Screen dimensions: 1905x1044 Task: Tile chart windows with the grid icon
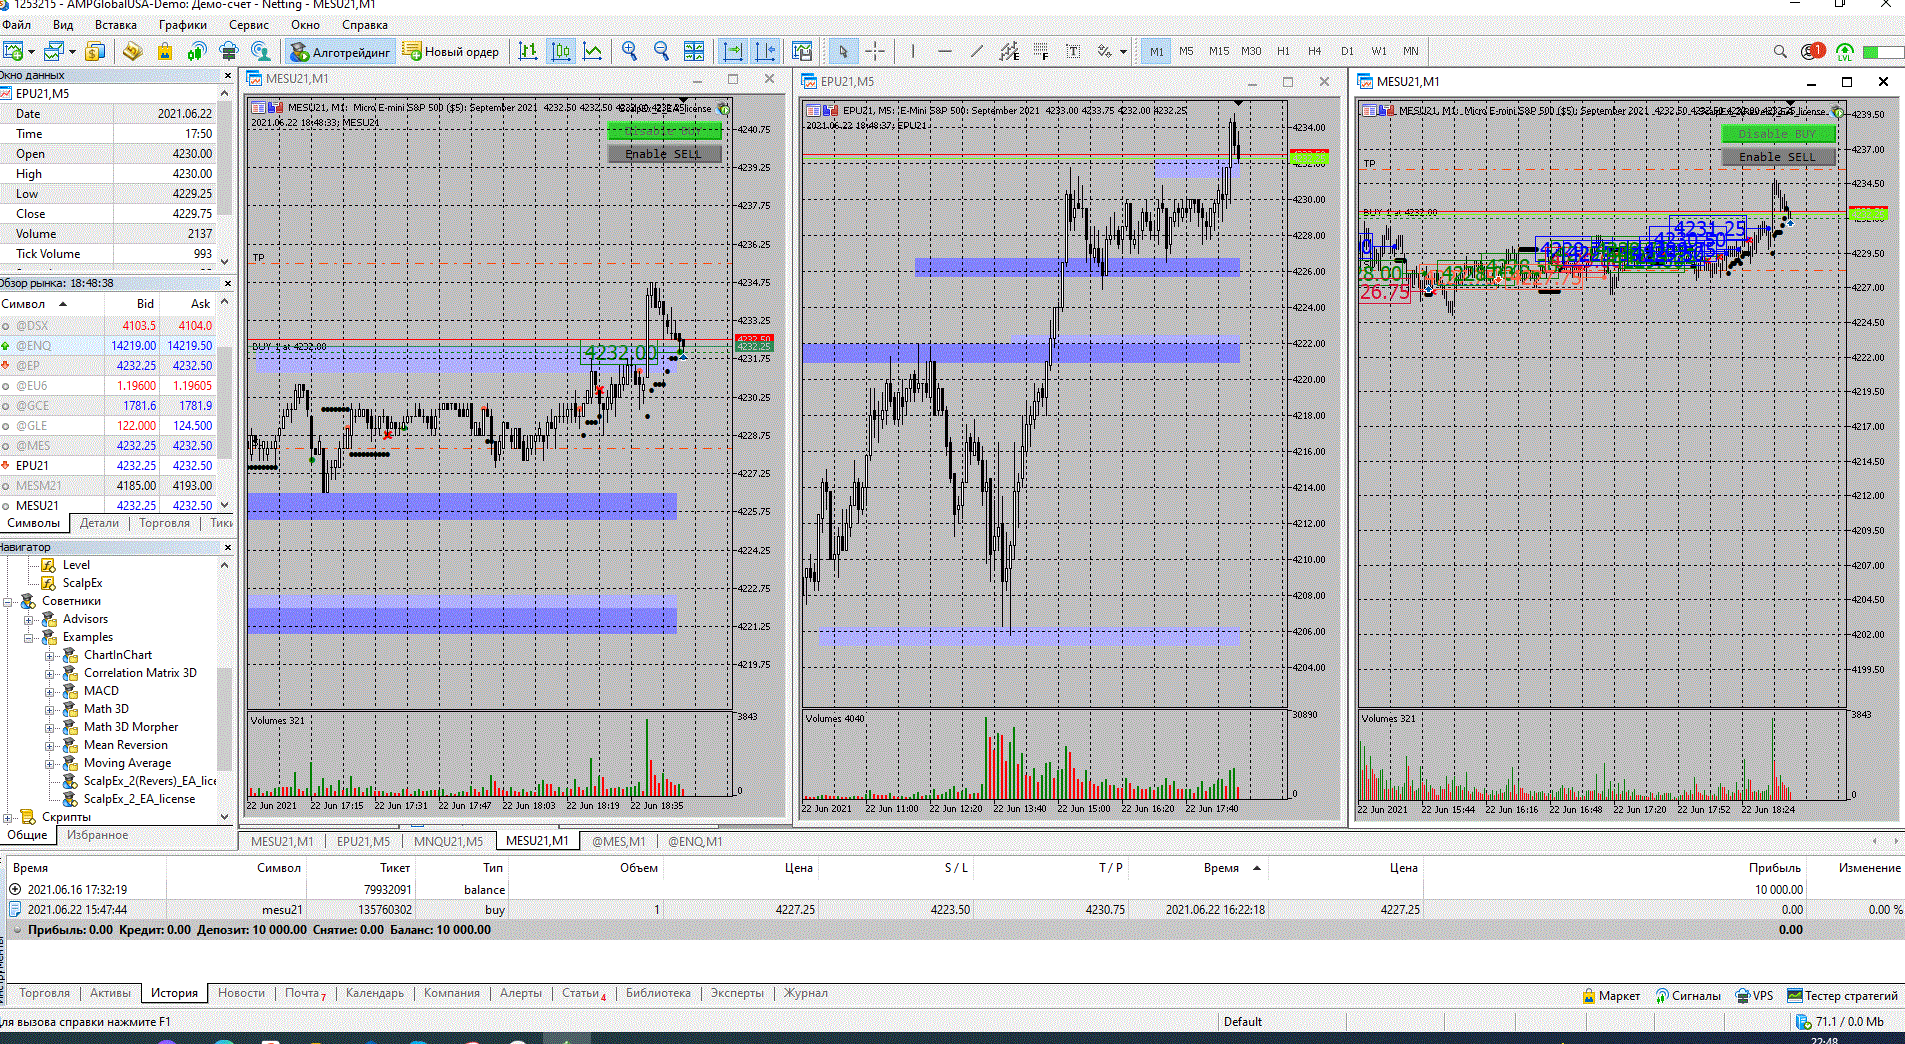tap(694, 51)
